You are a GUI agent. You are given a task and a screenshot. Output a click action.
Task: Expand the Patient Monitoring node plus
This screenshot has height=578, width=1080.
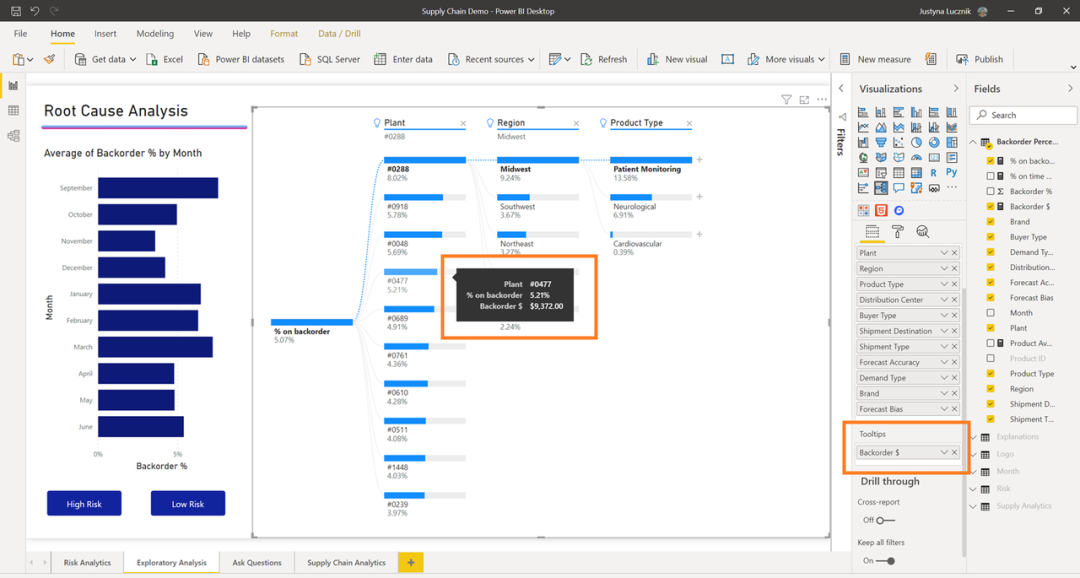(x=699, y=160)
